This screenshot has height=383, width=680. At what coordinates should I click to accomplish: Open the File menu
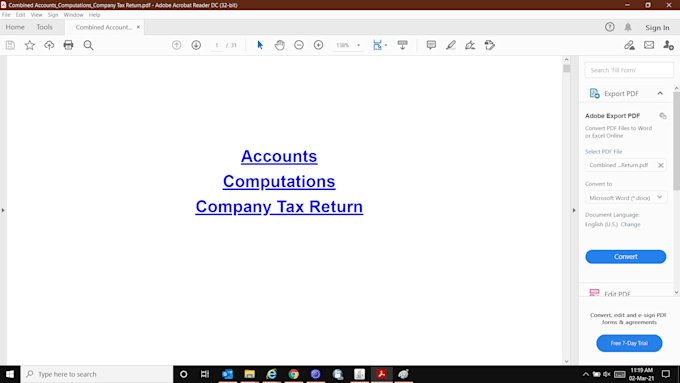[6, 15]
